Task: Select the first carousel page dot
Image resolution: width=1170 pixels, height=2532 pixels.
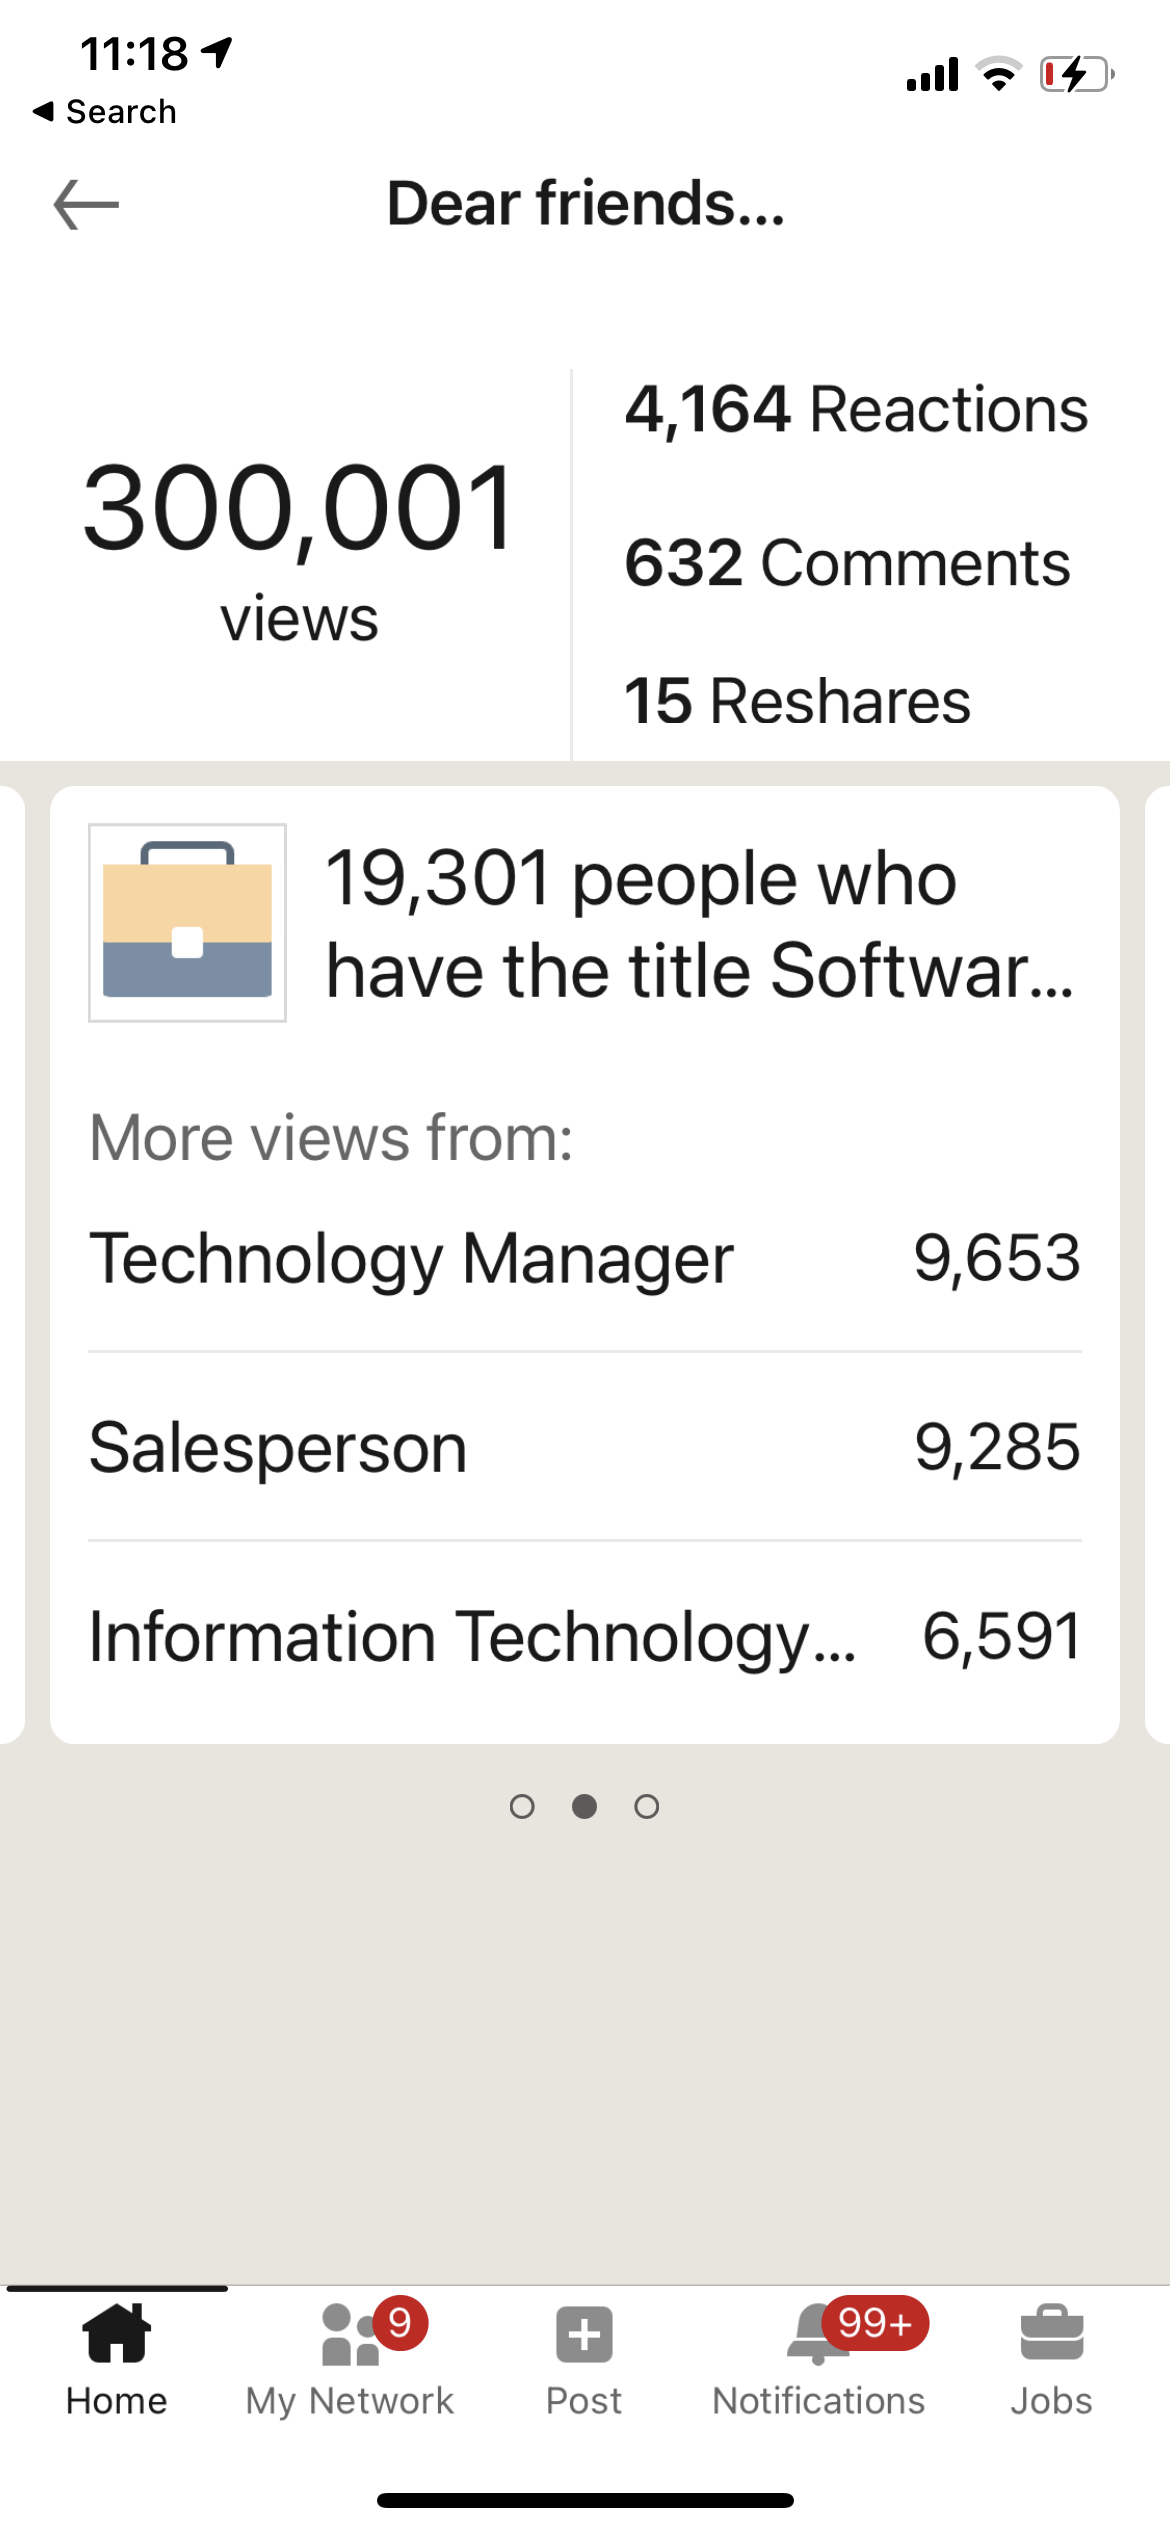Action: click(522, 1806)
